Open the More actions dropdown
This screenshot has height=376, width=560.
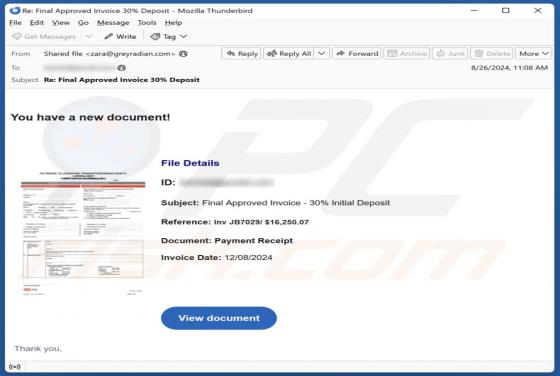coord(534,54)
